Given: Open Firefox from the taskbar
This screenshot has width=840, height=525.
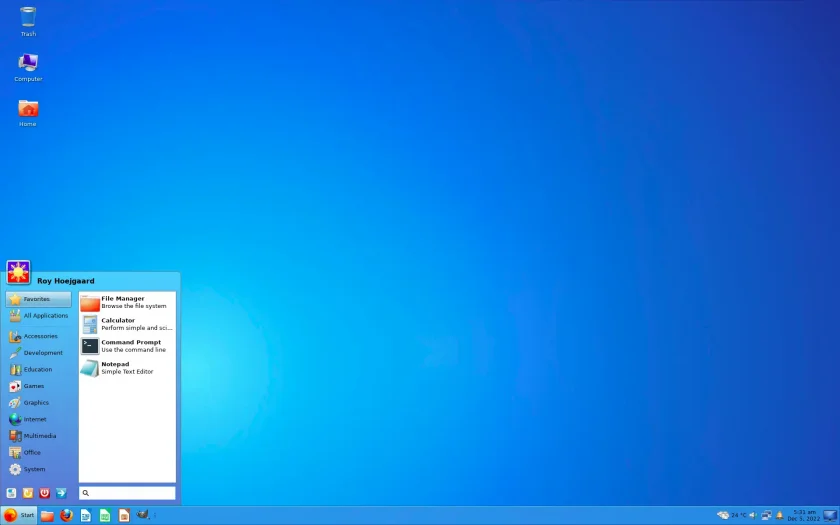Looking at the screenshot, I should click(66, 515).
